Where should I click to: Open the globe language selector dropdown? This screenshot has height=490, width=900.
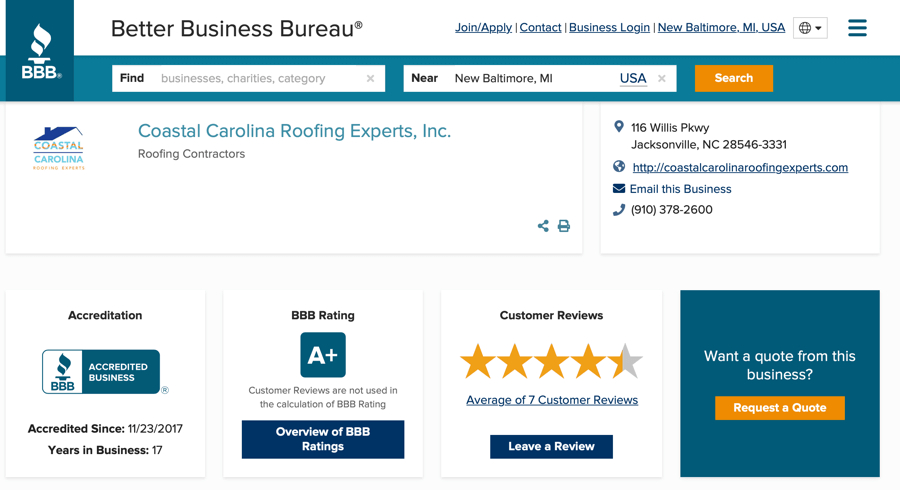click(x=810, y=28)
